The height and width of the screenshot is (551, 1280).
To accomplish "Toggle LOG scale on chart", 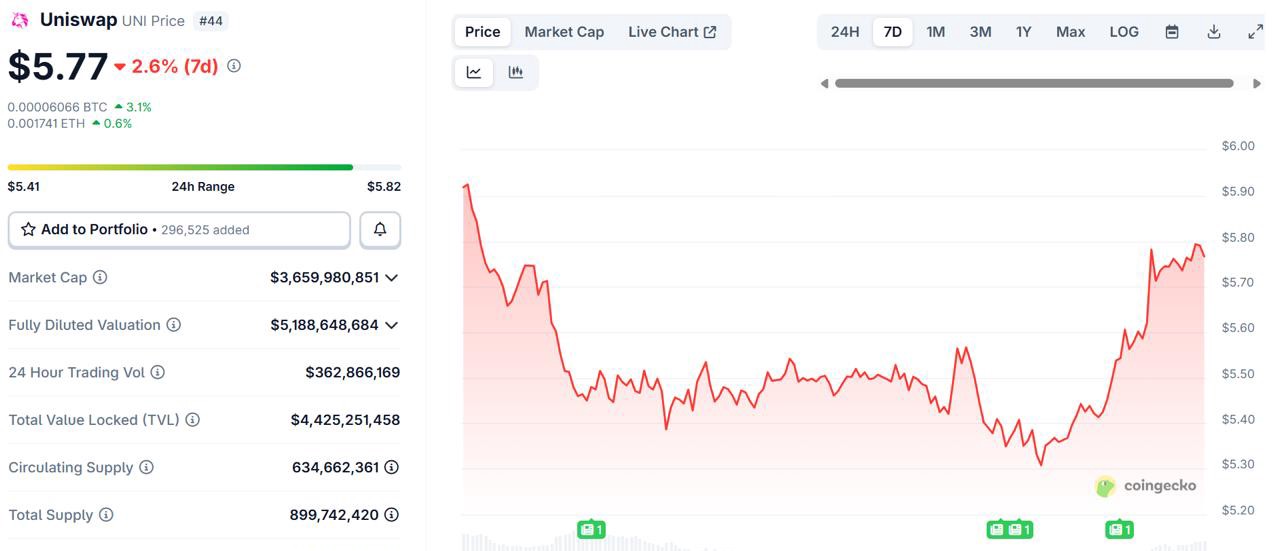I will point(1124,32).
